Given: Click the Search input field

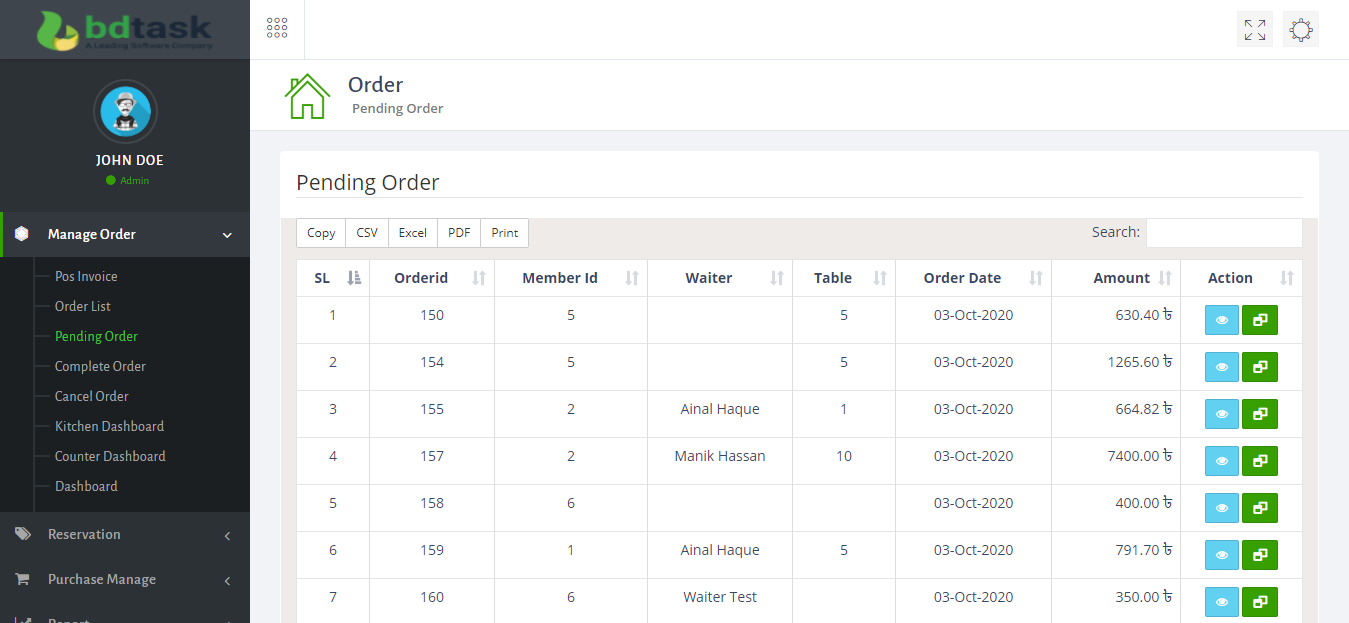Looking at the screenshot, I should tap(1223, 233).
